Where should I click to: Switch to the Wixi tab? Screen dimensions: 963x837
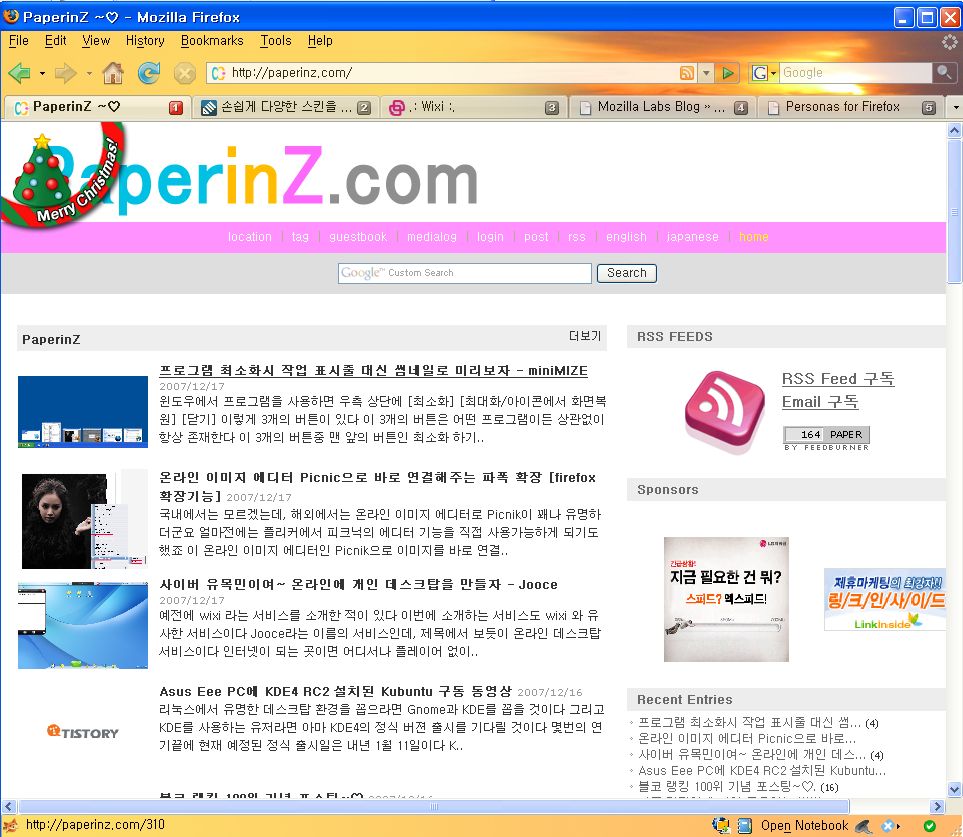[474, 107]
